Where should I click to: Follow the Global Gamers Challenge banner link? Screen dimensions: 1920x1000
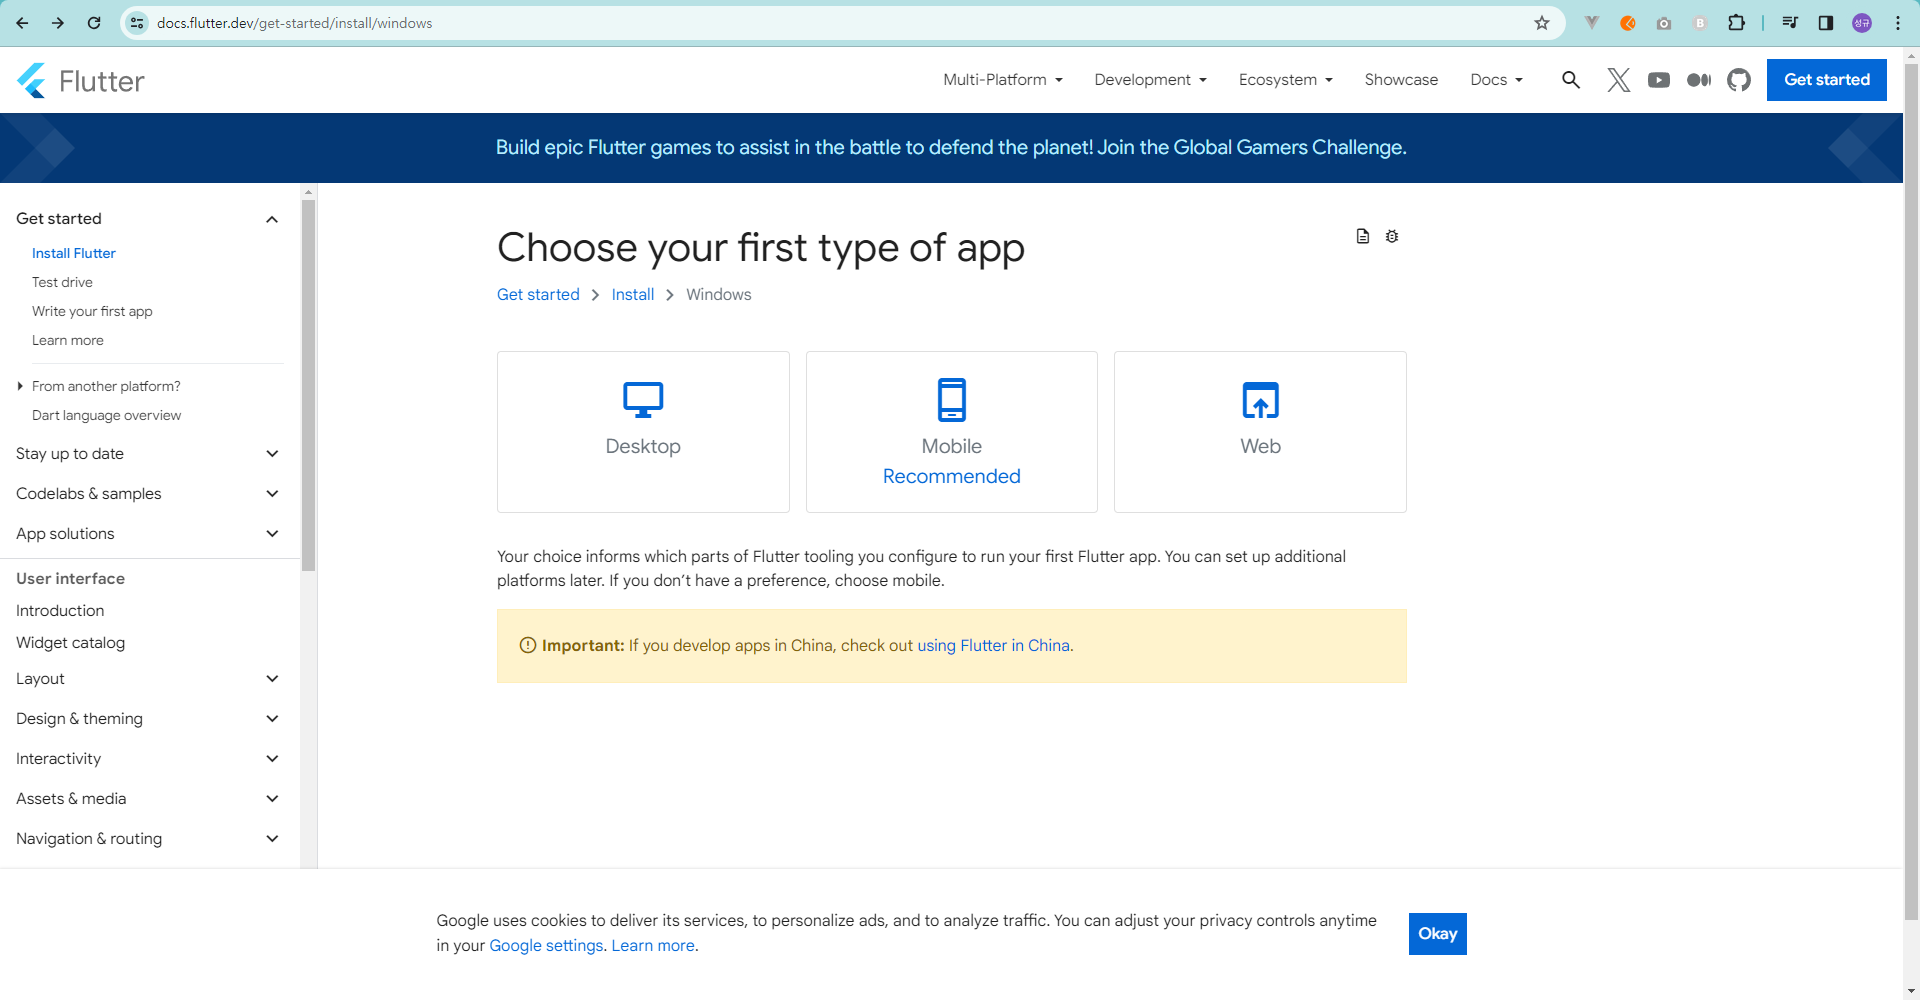click(x=951, y=148)
